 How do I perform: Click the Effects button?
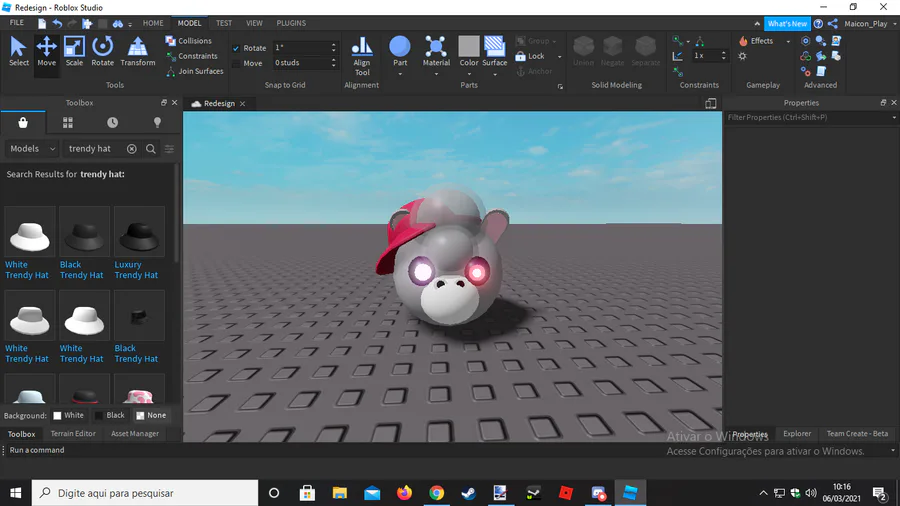(x=757, y=41)
